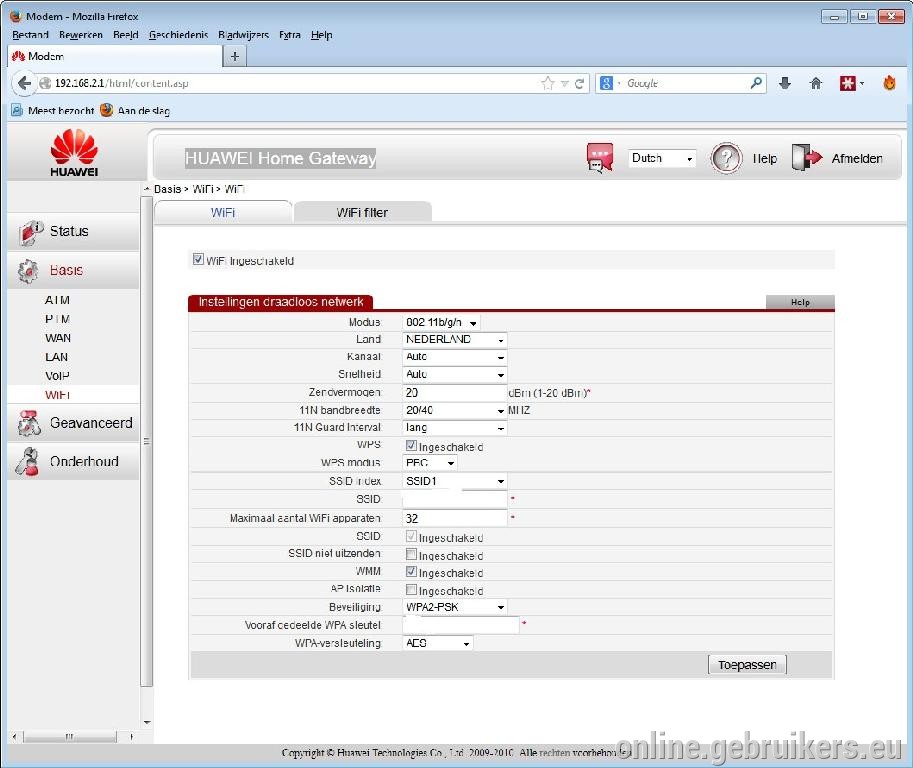Toggle WMM Ingeschakeld checkbox
The width and height of the screenshot is (913, 768).
pyautogui.click(x=411, y=572)
